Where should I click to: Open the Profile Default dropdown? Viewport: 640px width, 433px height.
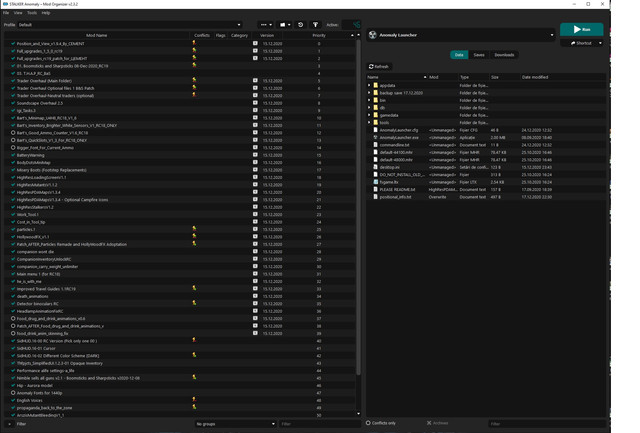129,25
